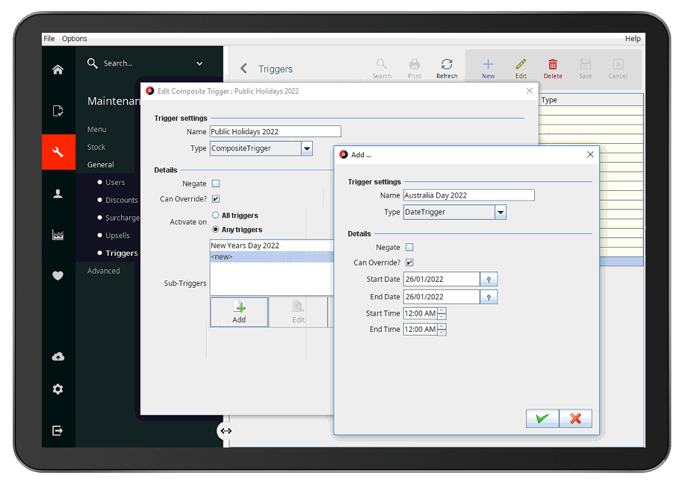Cancel with the red X button
This screenshot has width=688, height=490.
pos(576,418)
